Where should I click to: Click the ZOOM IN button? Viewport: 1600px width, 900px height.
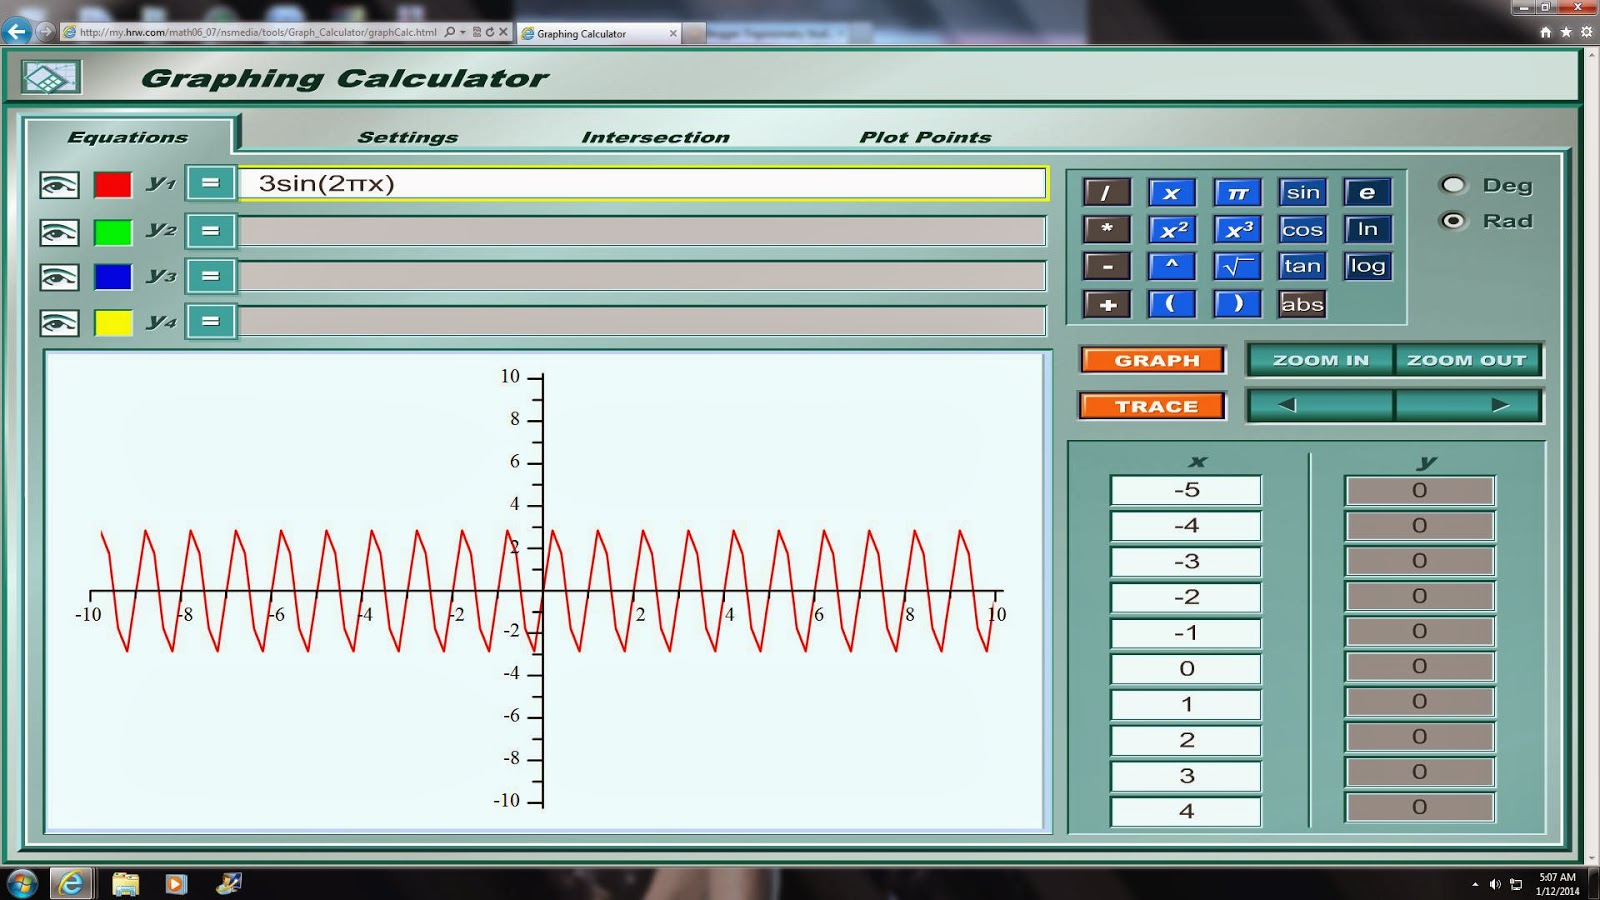coord(1320,360)
